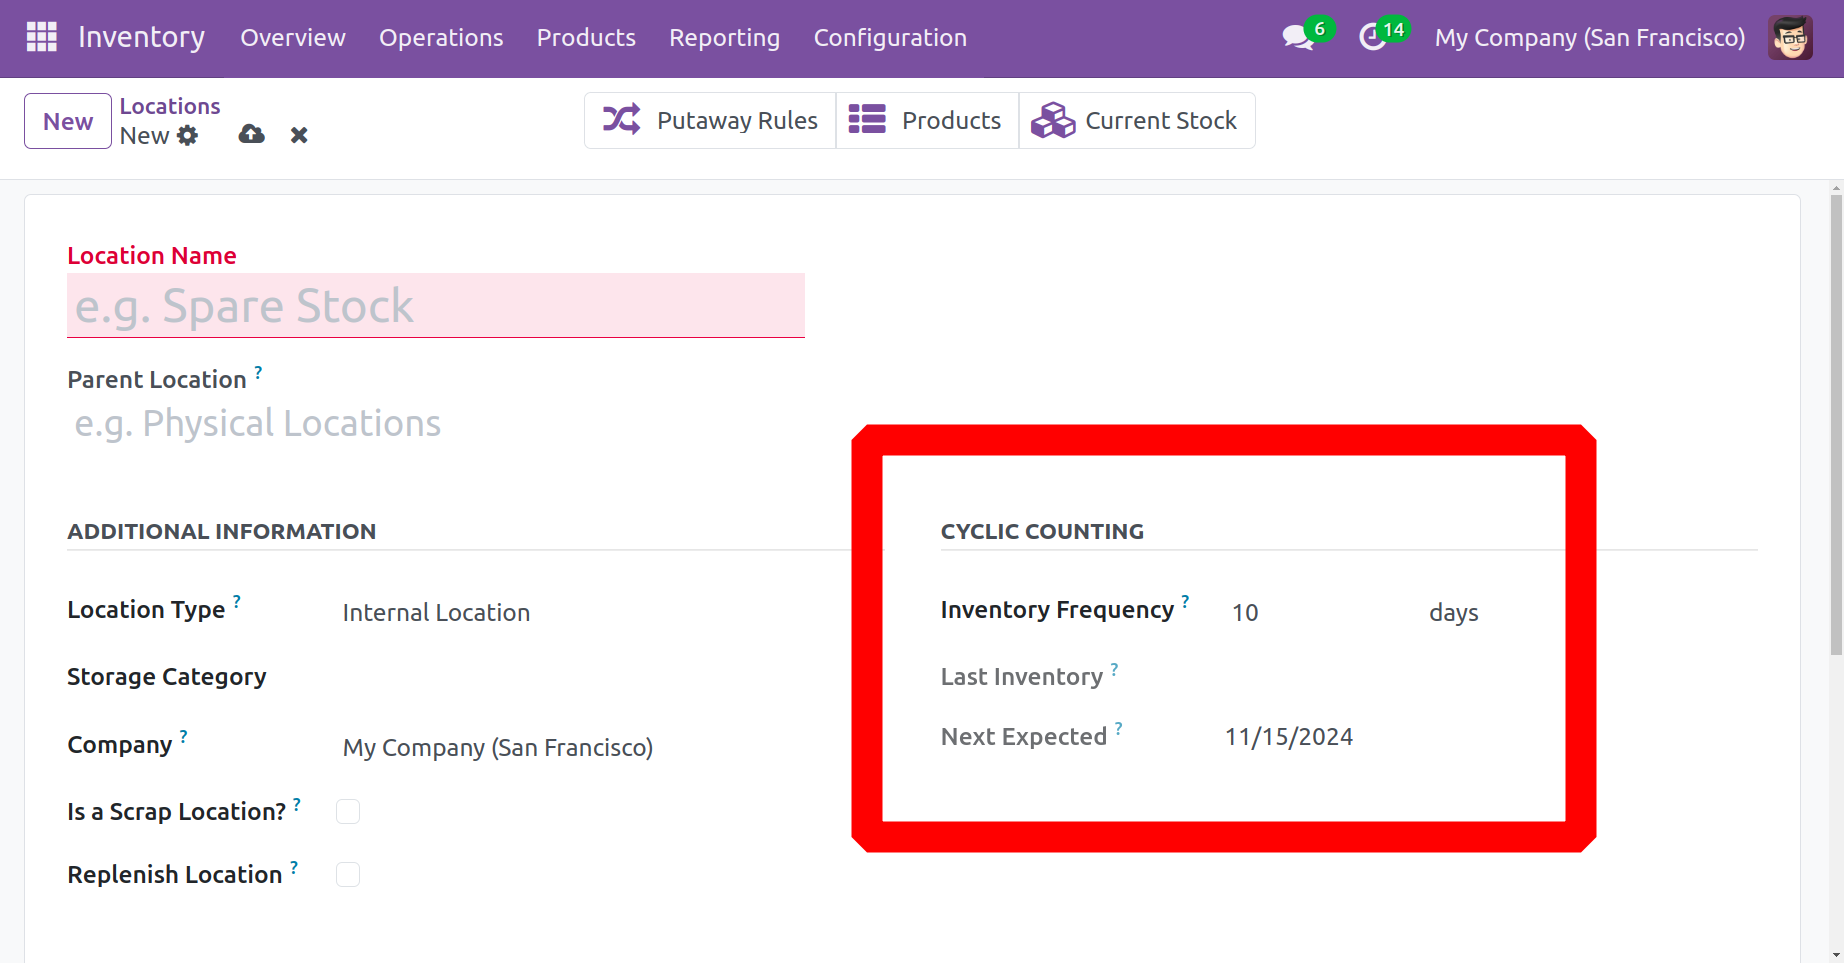The height and width of the screenshot is (963, 1844).
Task: Click the Inventory app title
Action: coord(142,37)
